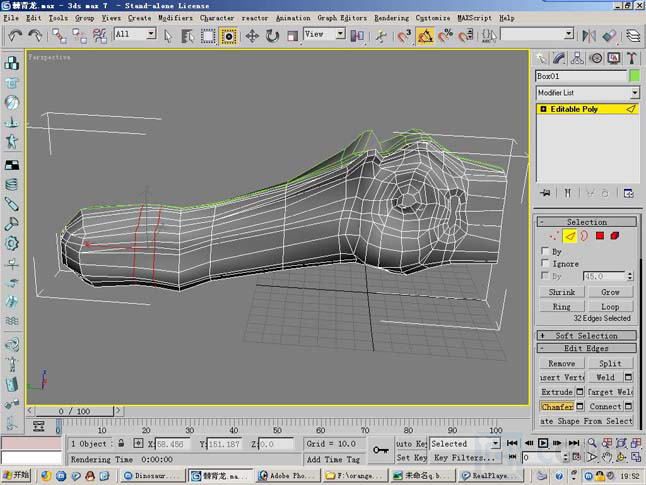Switch to the Hierarchy panel tab

click(577, 58)
